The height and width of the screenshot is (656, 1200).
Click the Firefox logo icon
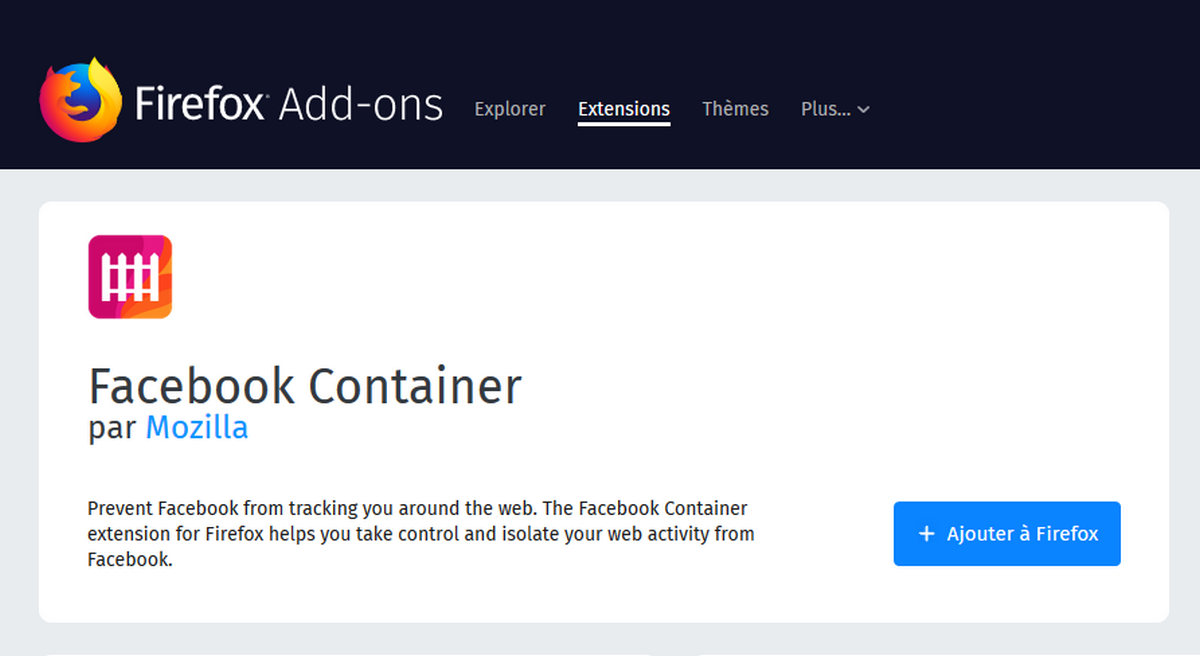point(80,100)
